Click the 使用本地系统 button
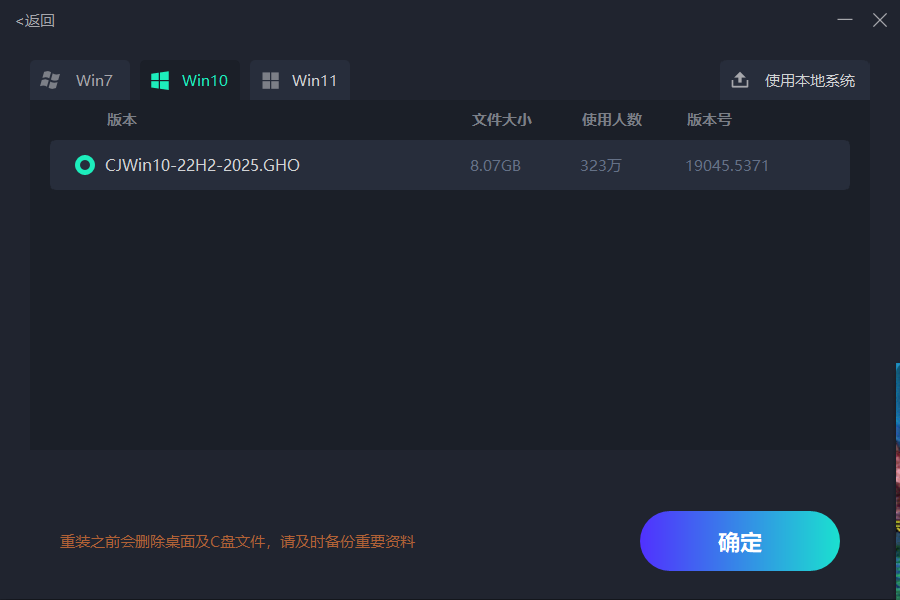 point(795,80)
